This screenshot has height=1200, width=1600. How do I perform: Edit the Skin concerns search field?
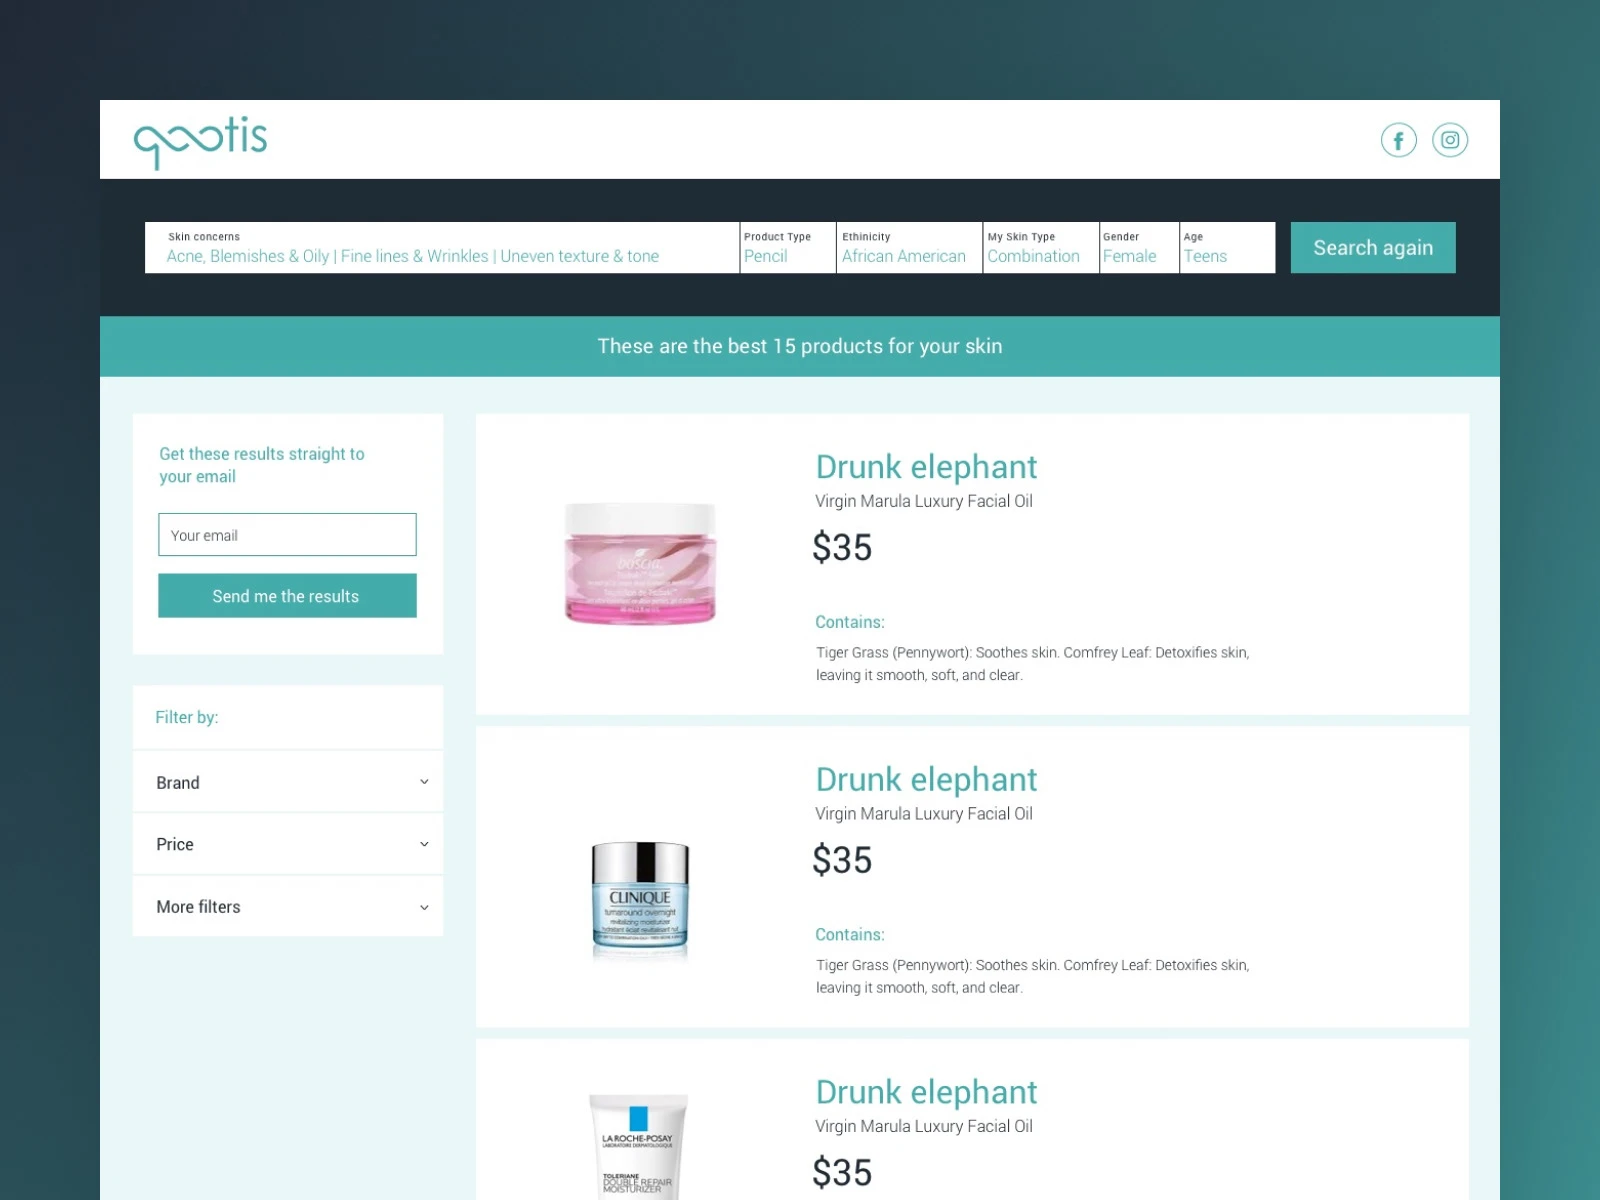(442, 247)
